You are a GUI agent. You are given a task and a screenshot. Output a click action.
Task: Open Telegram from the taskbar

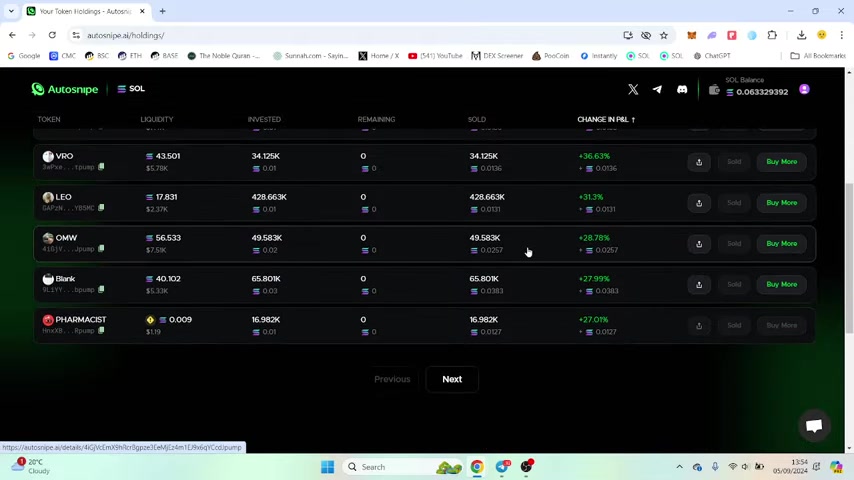click(502, 467)
